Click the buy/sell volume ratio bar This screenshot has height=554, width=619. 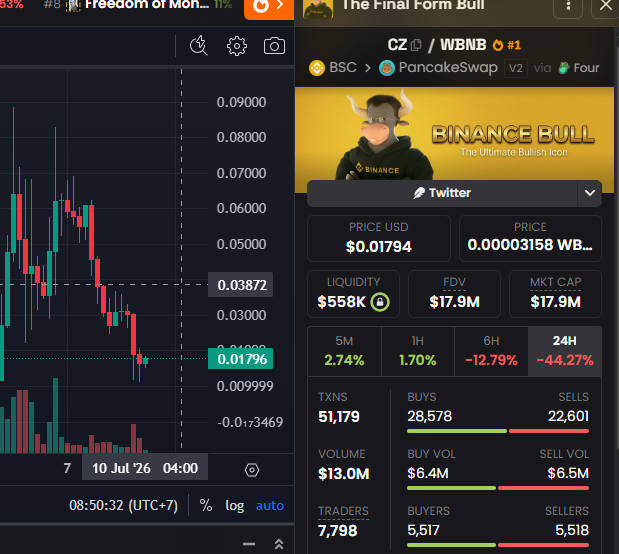click(x=498, y=488)
